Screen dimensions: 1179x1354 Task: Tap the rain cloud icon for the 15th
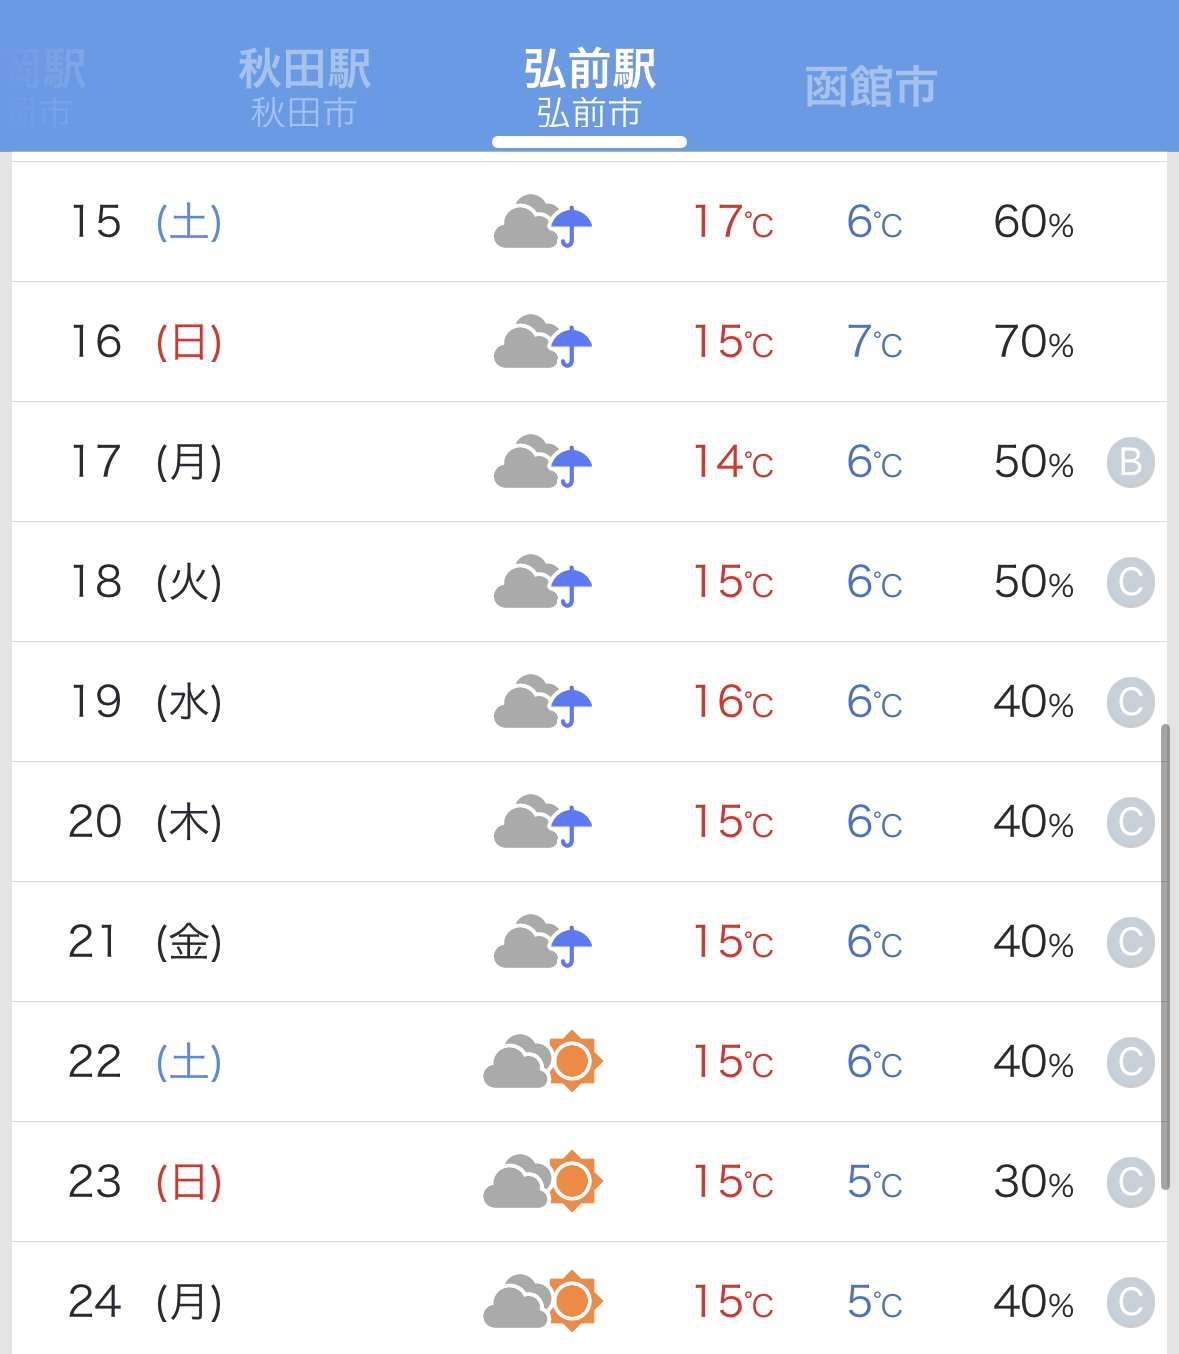point(543,221)
